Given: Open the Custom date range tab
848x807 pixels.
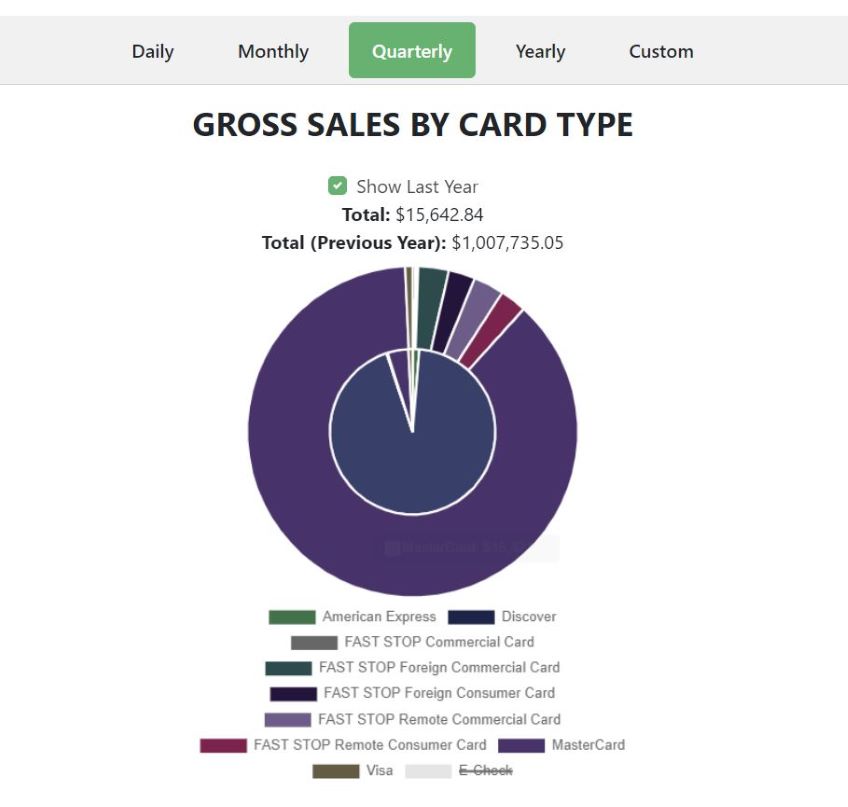Looking at the screenshot, I should pos(661,51).
